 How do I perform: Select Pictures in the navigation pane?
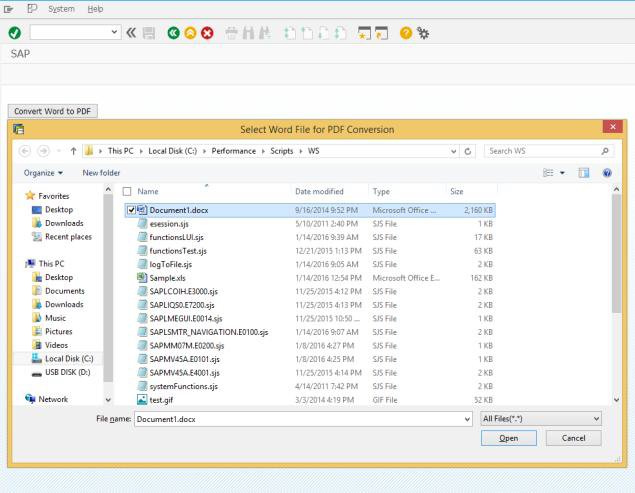click(59, 331)
